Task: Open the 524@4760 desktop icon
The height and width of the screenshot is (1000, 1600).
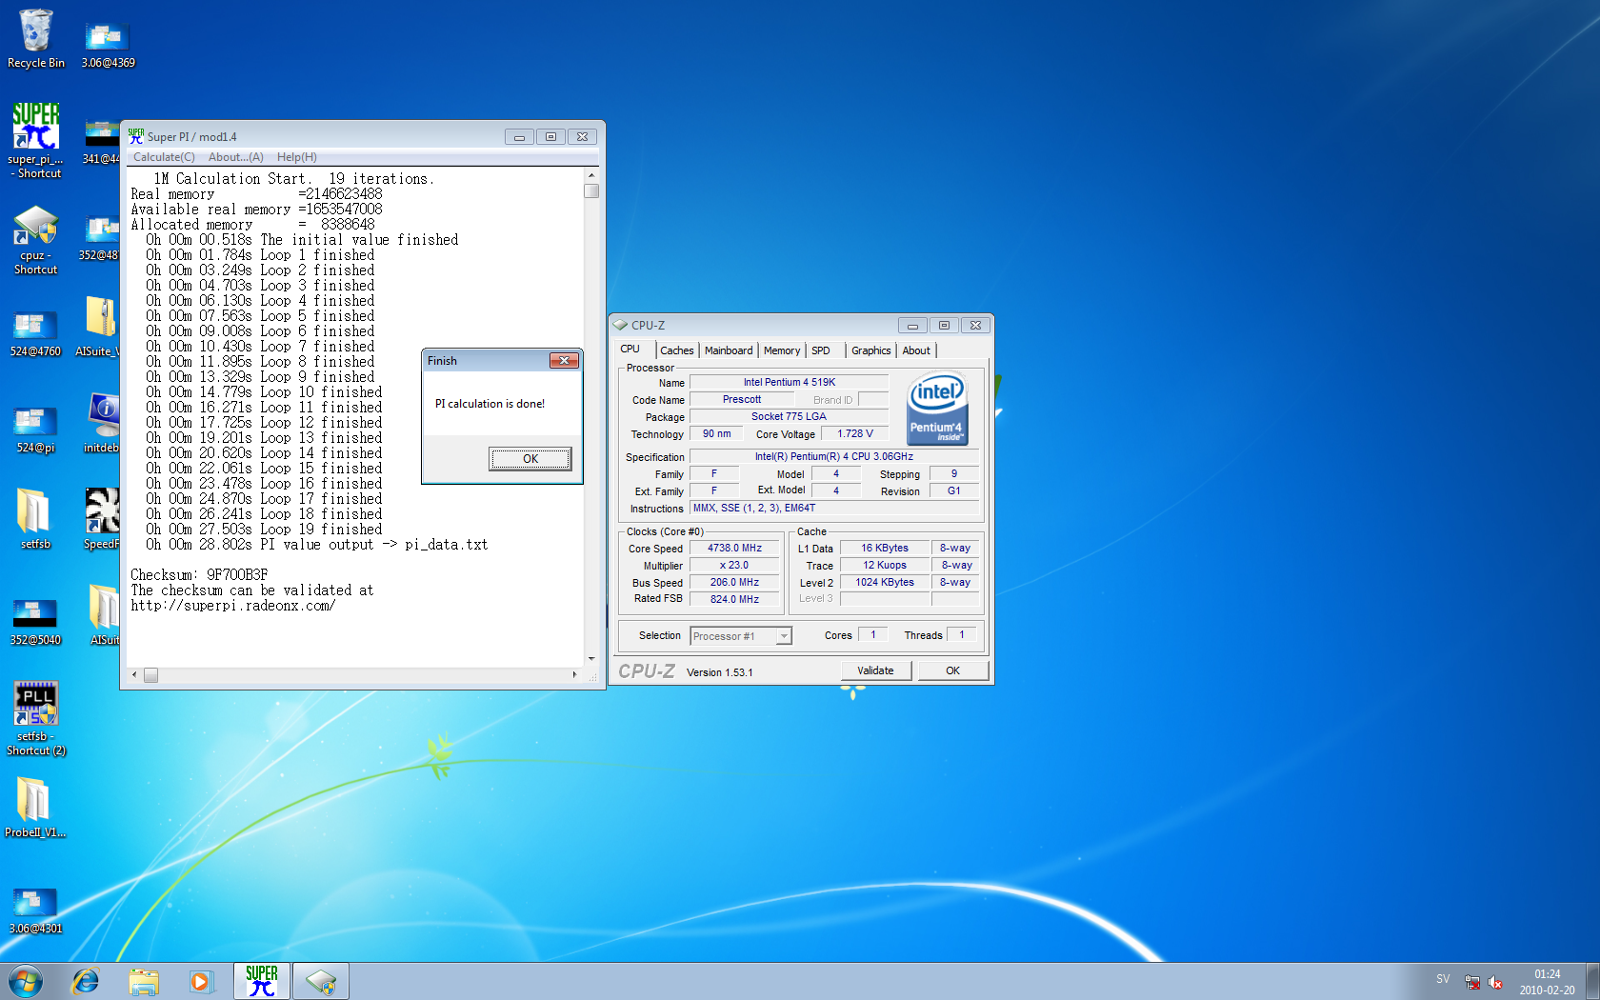Action: [36, 334]
